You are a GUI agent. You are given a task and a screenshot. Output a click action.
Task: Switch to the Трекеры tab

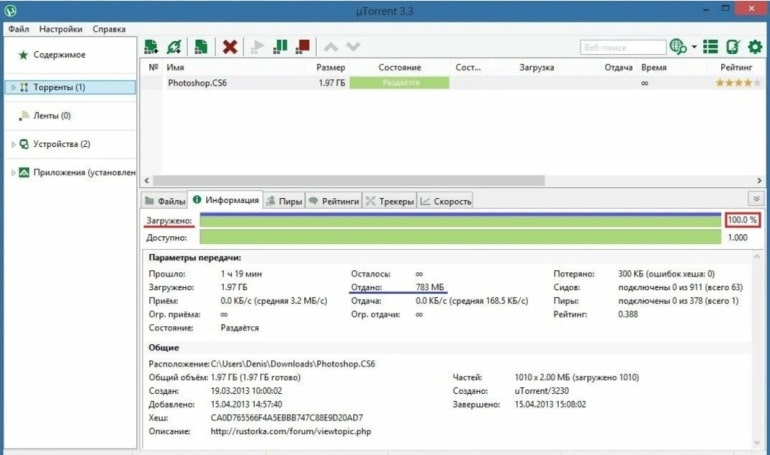click(390, 201)
